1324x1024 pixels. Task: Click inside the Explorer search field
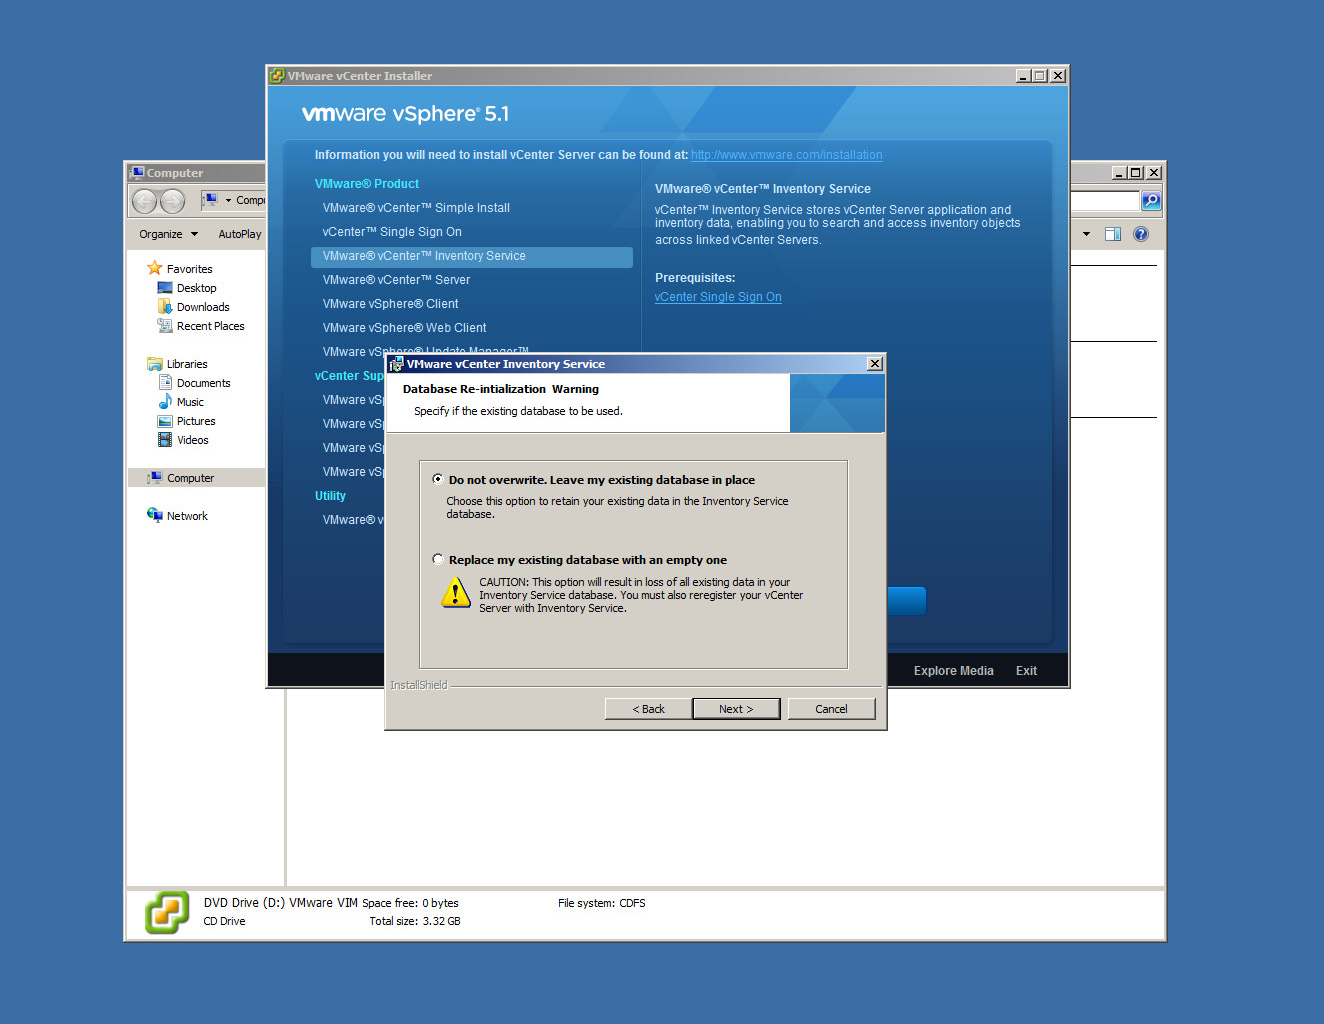[x=1104, y=201]
